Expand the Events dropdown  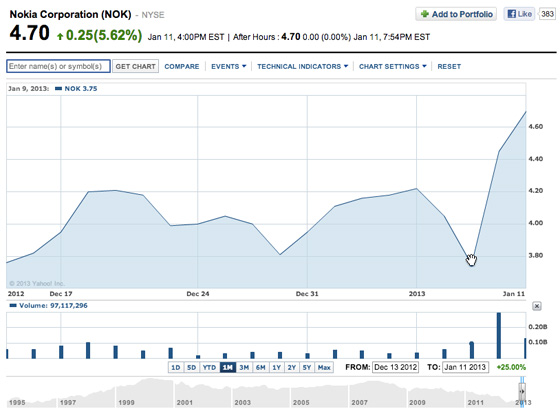[x=229, y=66]
